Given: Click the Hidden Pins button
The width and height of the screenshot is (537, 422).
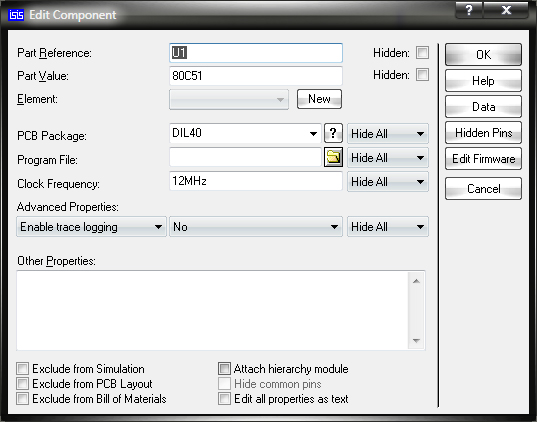Looking at the screenshot, I should [483, 133].
